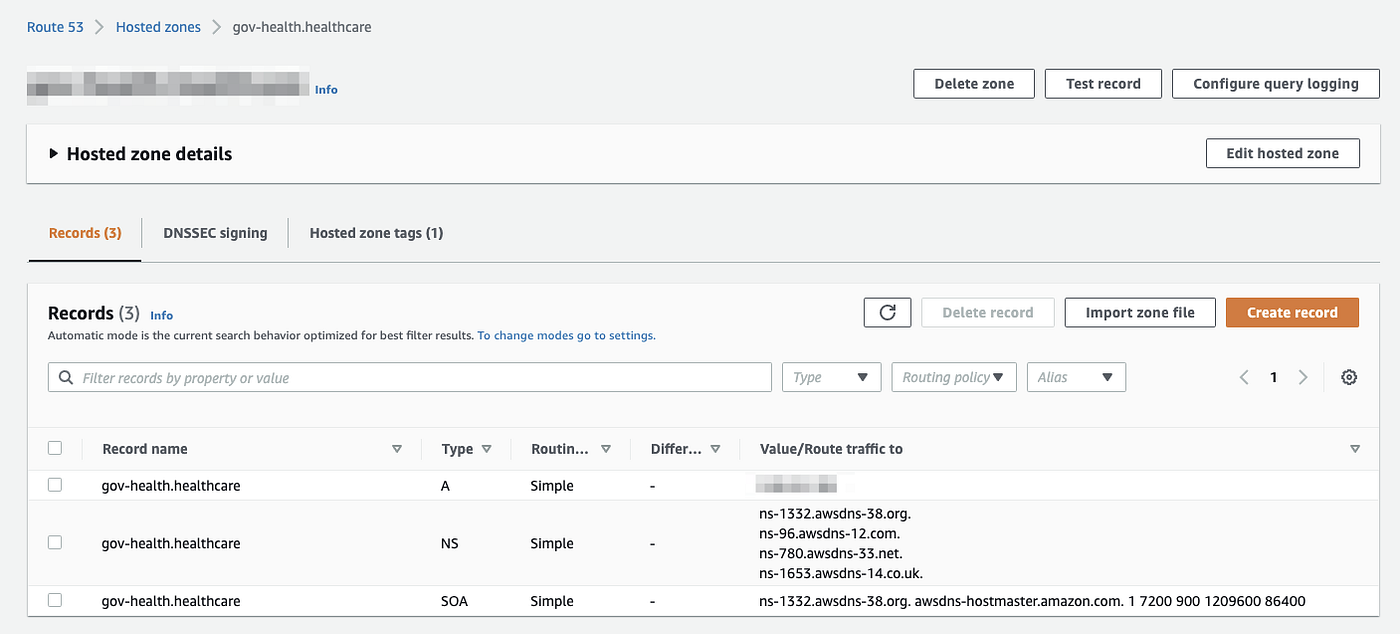Click Simple routing cell in NS row
The width and height of the screenshot is (1400, 634).
[552, 543]
